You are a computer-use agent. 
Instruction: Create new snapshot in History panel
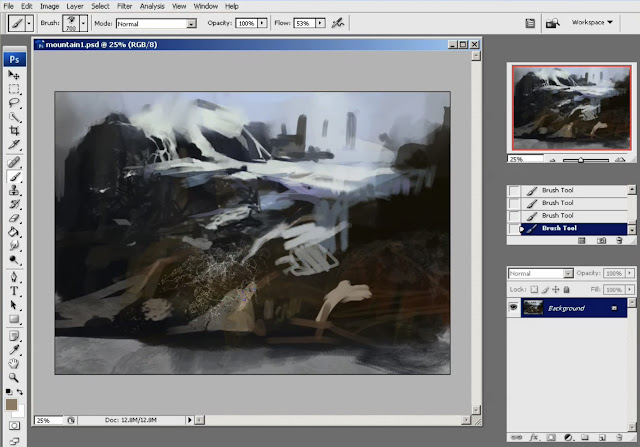[601, 241]
